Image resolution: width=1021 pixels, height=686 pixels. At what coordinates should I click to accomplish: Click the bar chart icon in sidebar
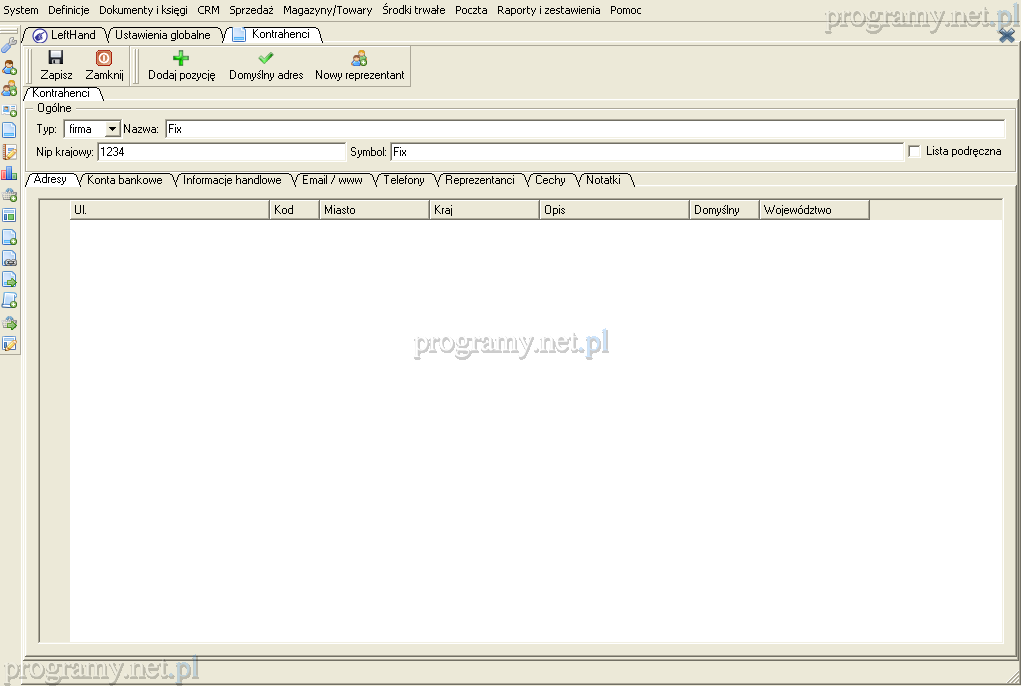point(9,173)
